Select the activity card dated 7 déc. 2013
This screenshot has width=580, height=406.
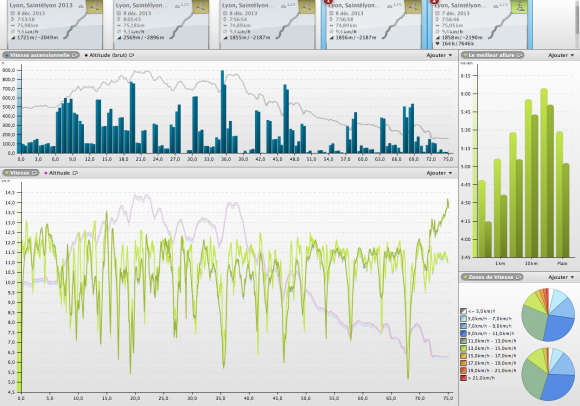point(480,24)
